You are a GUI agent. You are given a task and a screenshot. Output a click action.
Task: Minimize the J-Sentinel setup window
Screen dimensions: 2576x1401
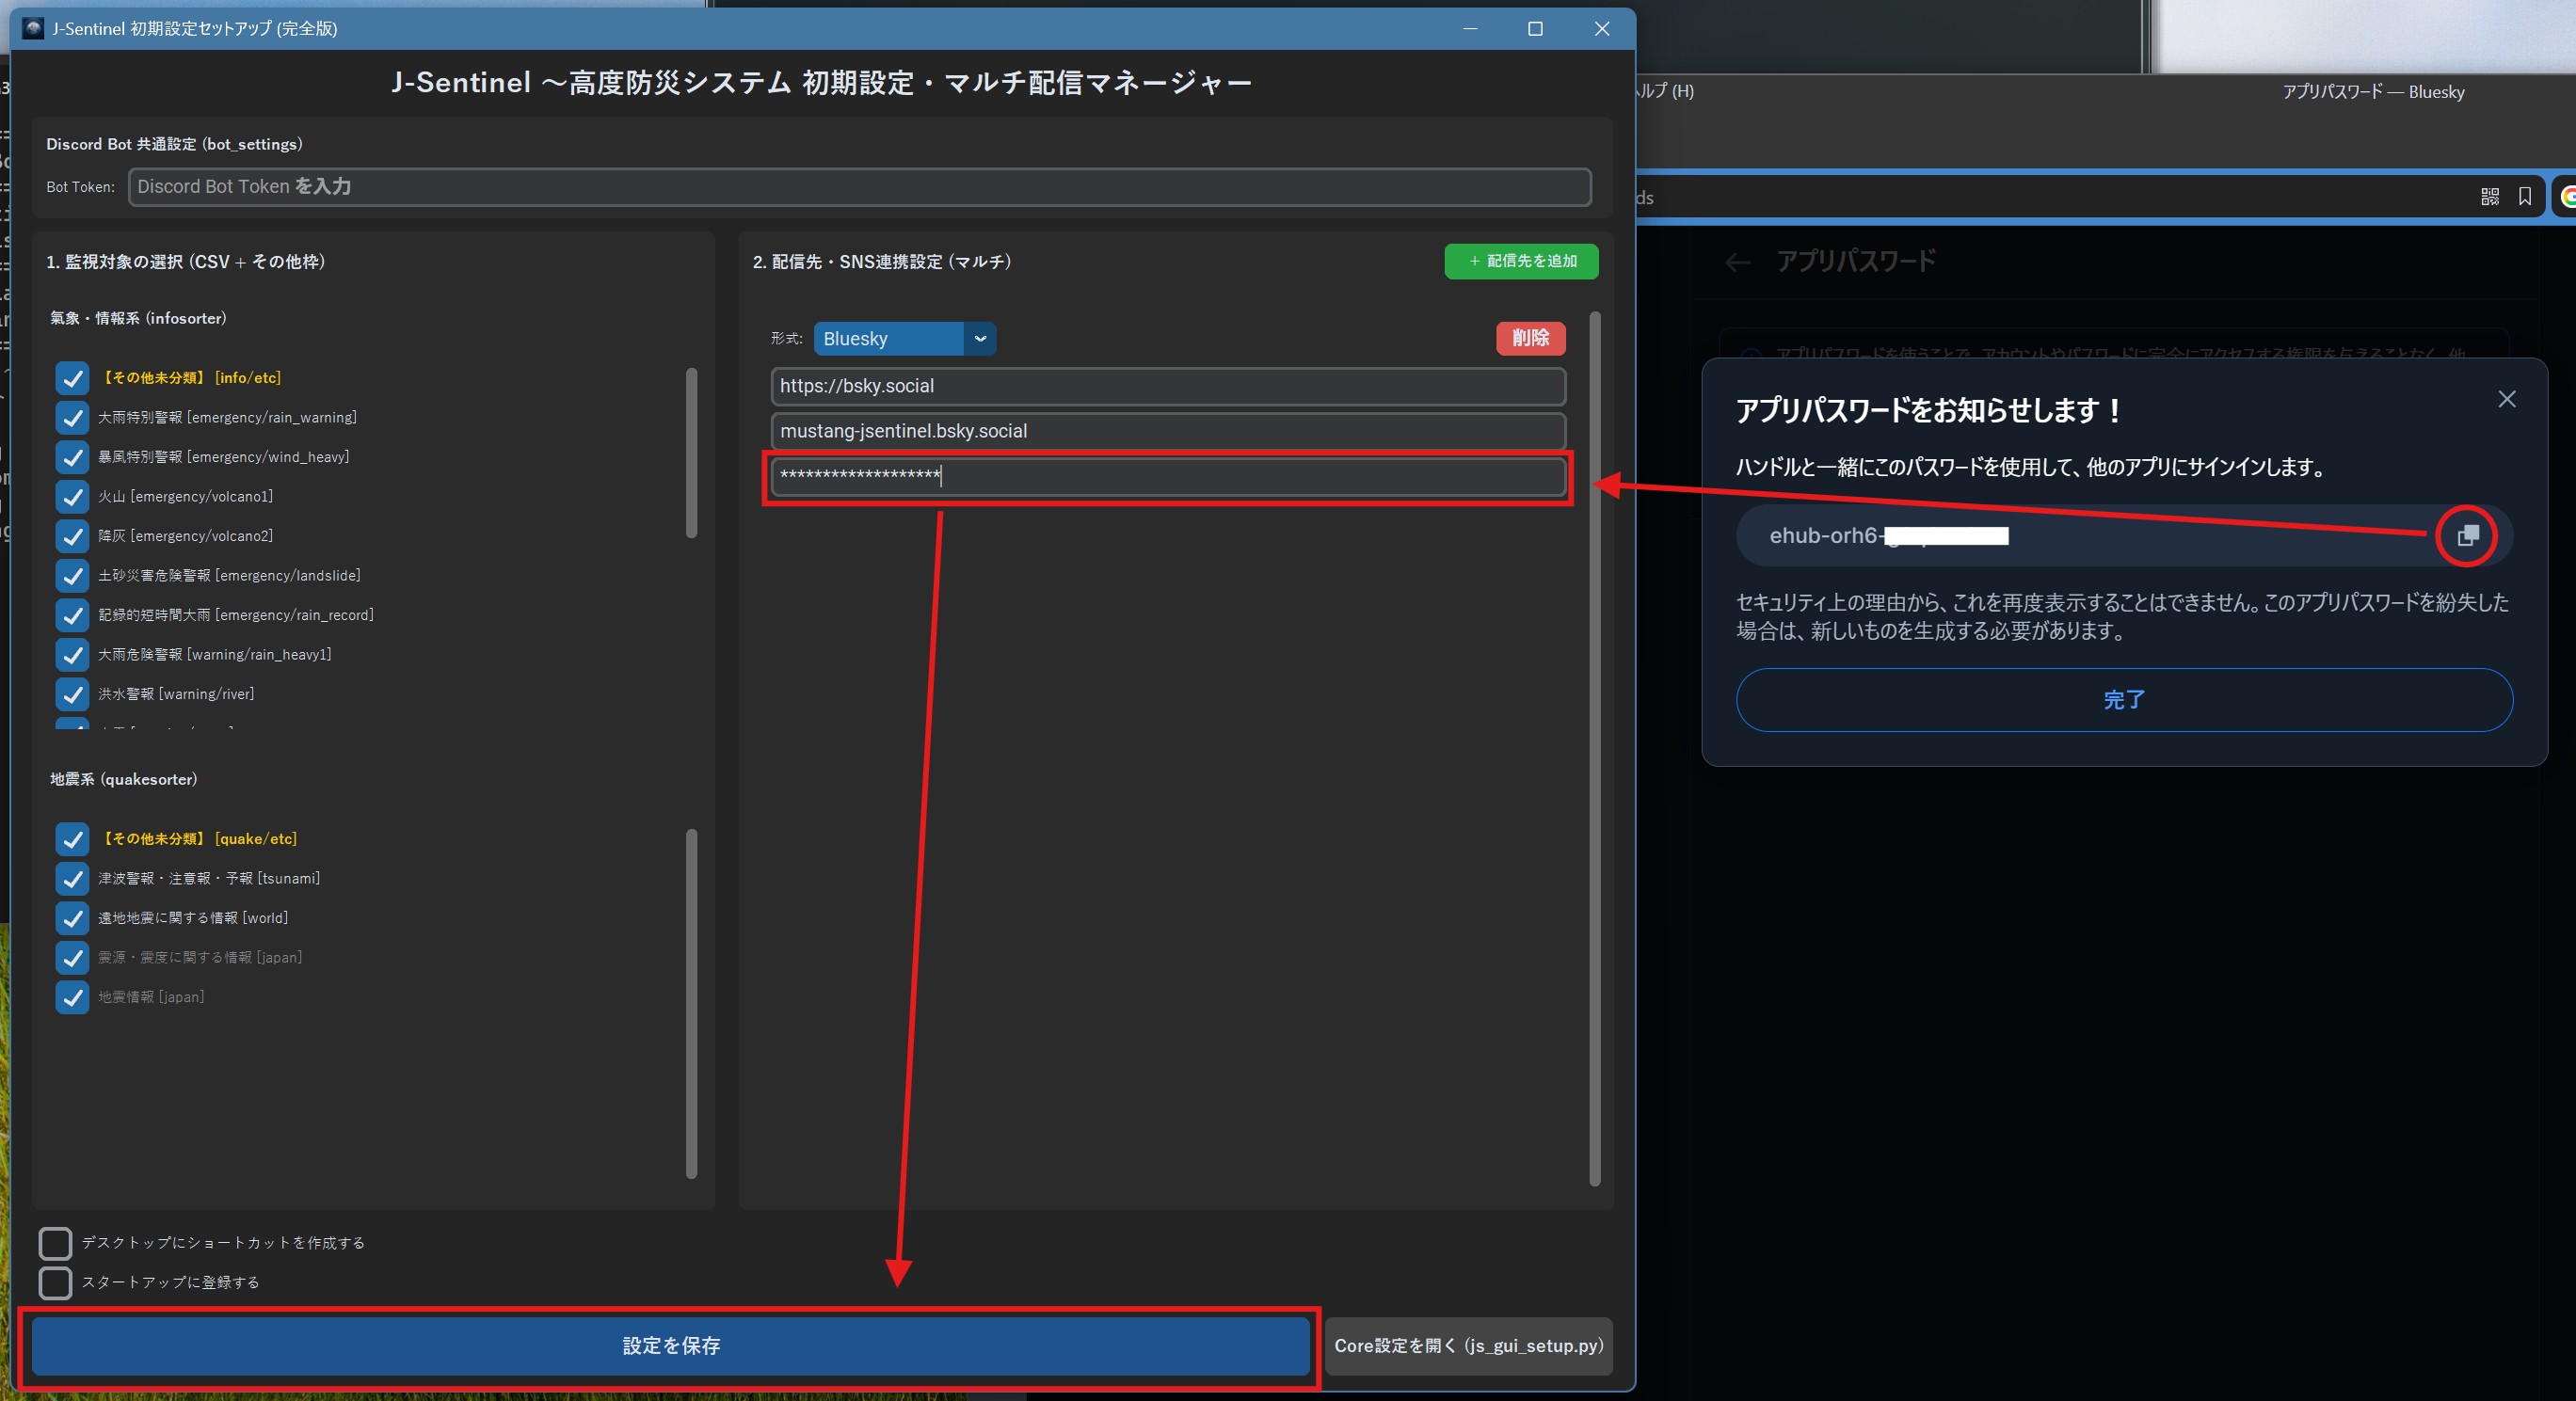1470,29
